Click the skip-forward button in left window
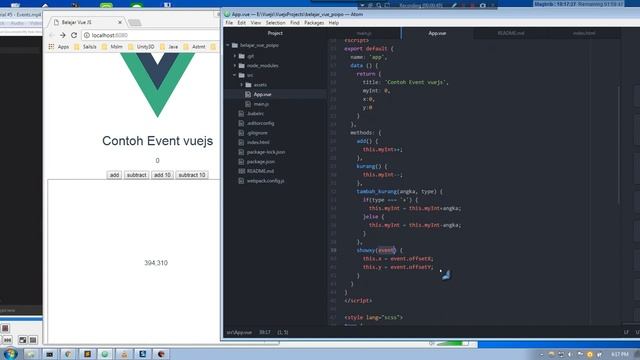640x360 pixels. [7, 340]
